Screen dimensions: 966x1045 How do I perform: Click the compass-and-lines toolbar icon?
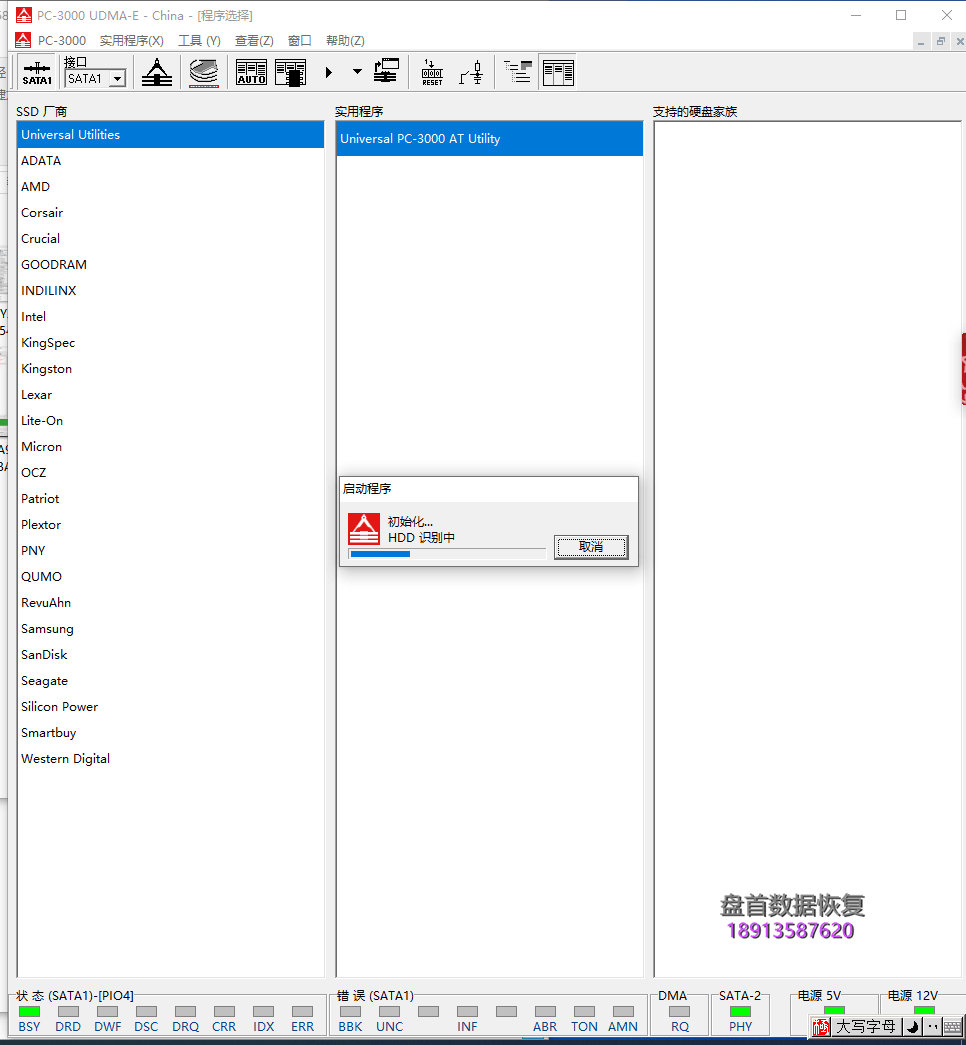tap(157, 72)
